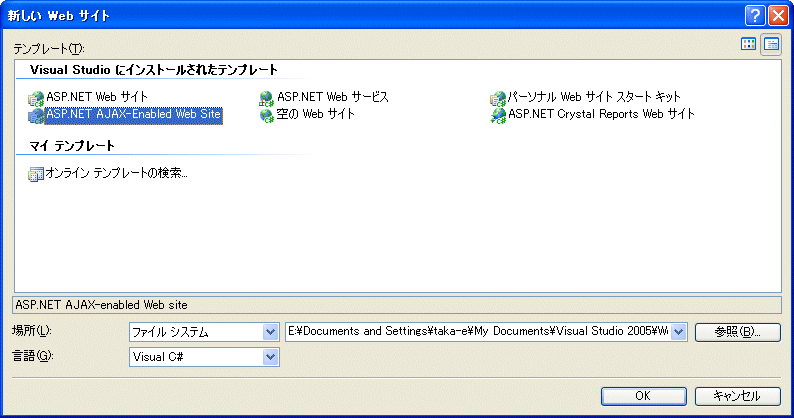Click the ASP.NET Crystal Reports Web サイト icon
794x418 pixels.
tap(498, 116)
